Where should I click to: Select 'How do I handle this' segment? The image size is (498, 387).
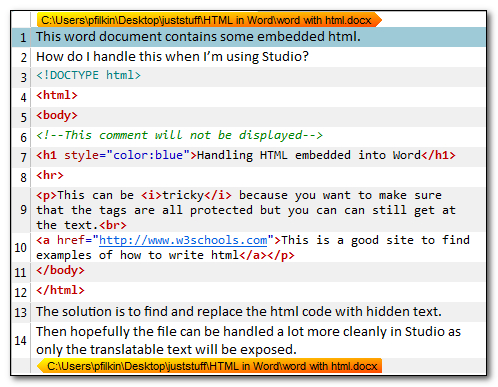click(x=172, y=57)
